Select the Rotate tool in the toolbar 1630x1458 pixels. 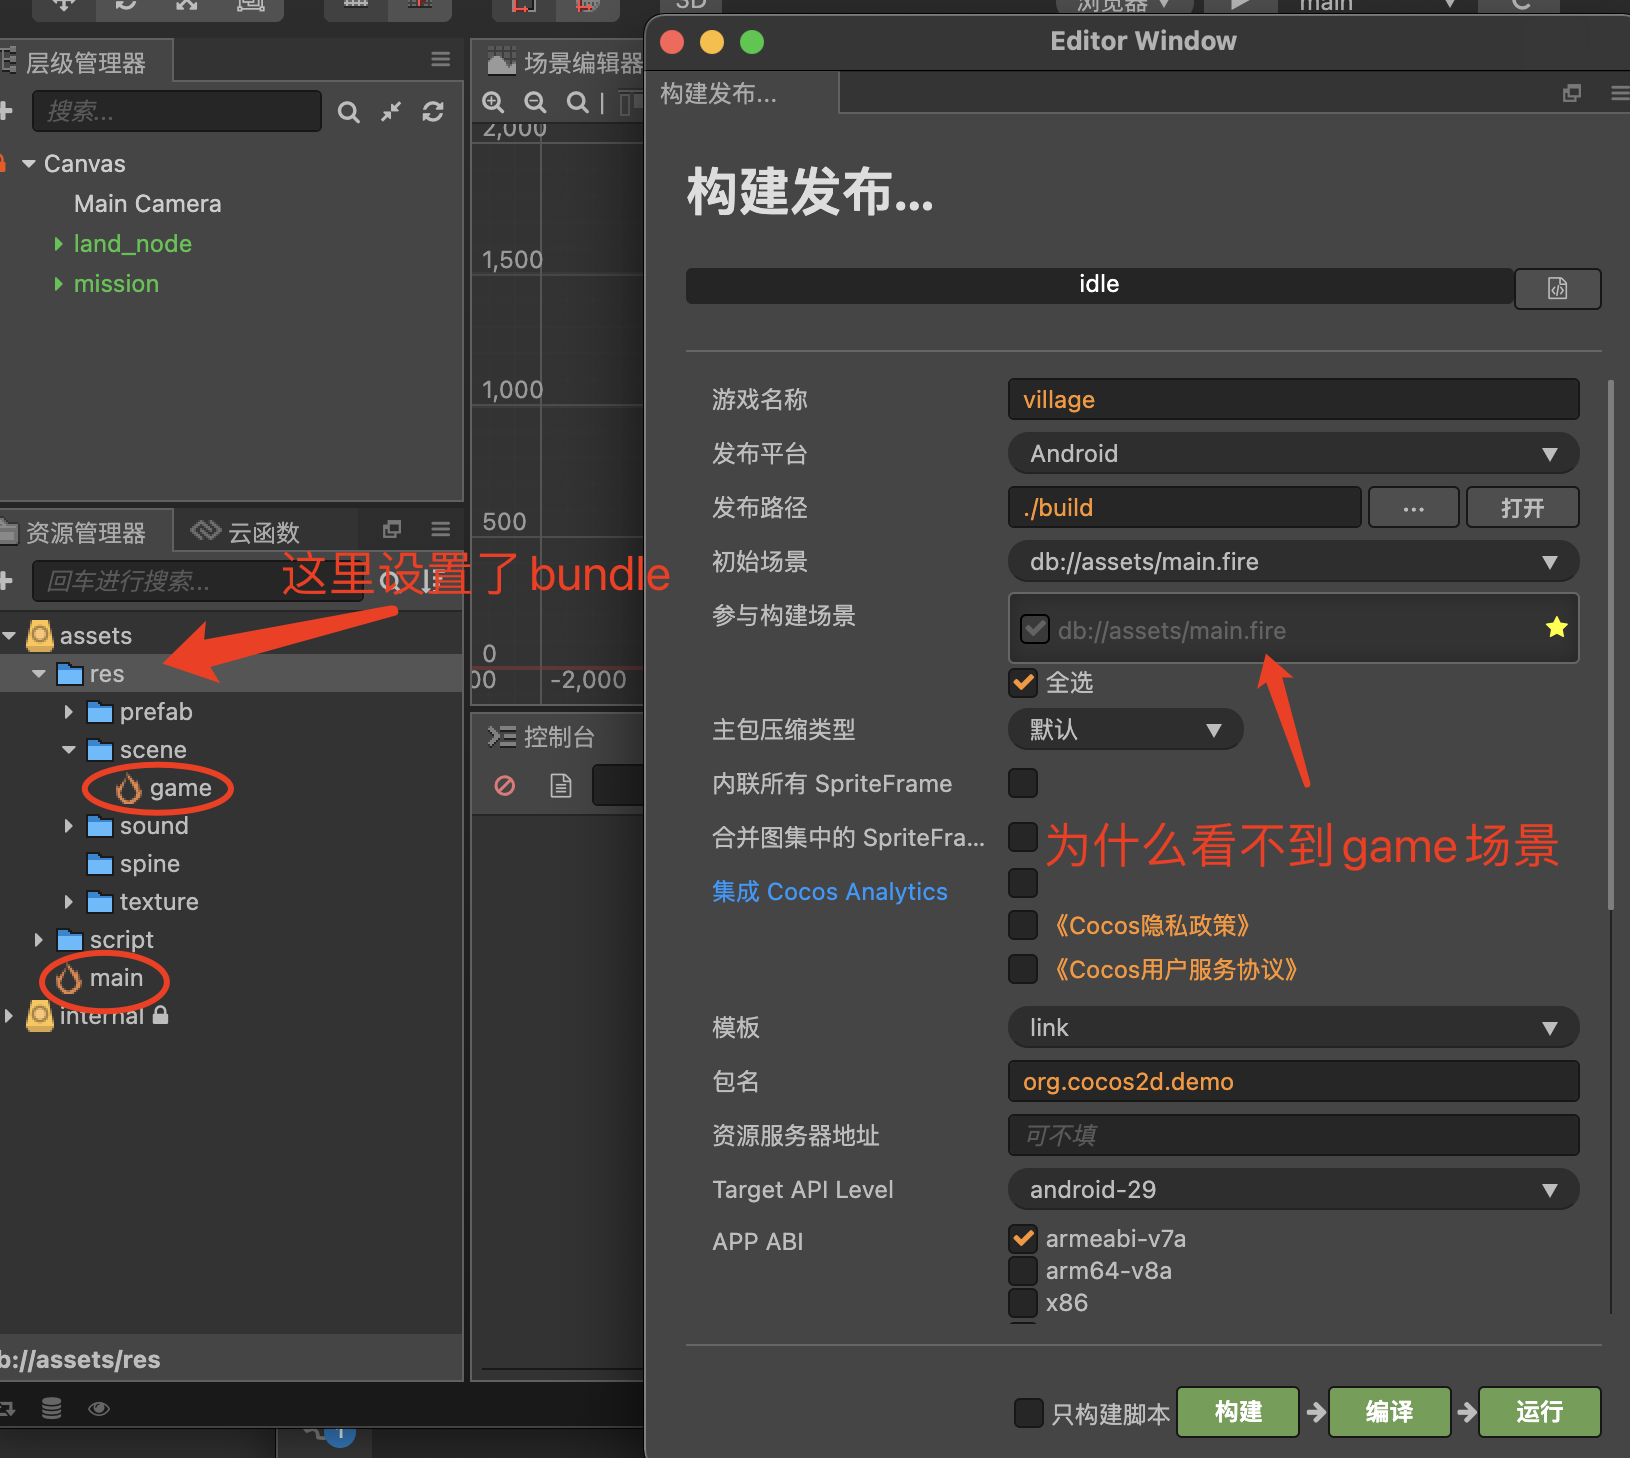pyautogui.click(x=126, y=5)
